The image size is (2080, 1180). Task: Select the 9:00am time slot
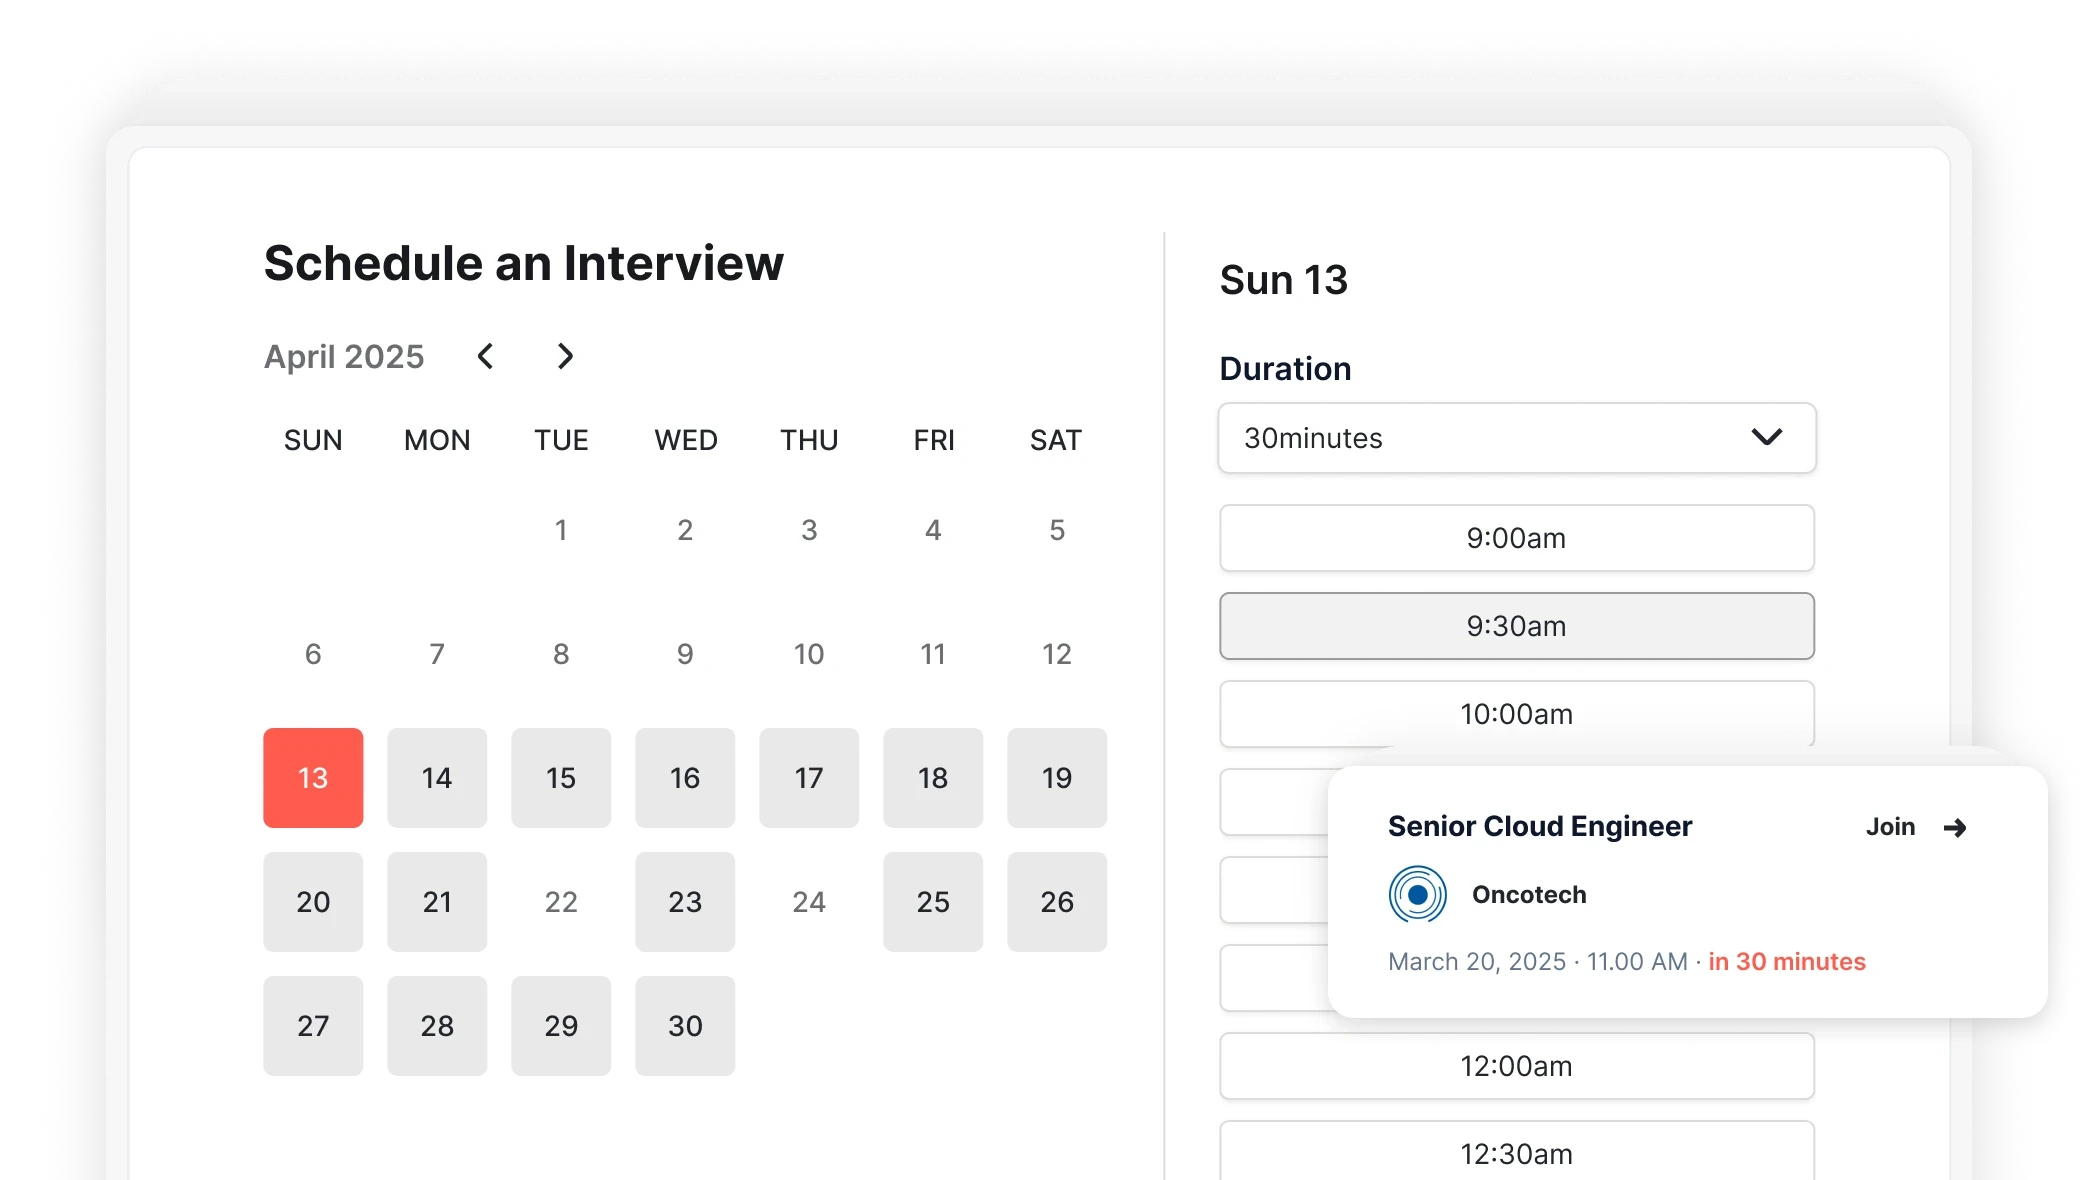point(1516,538)
